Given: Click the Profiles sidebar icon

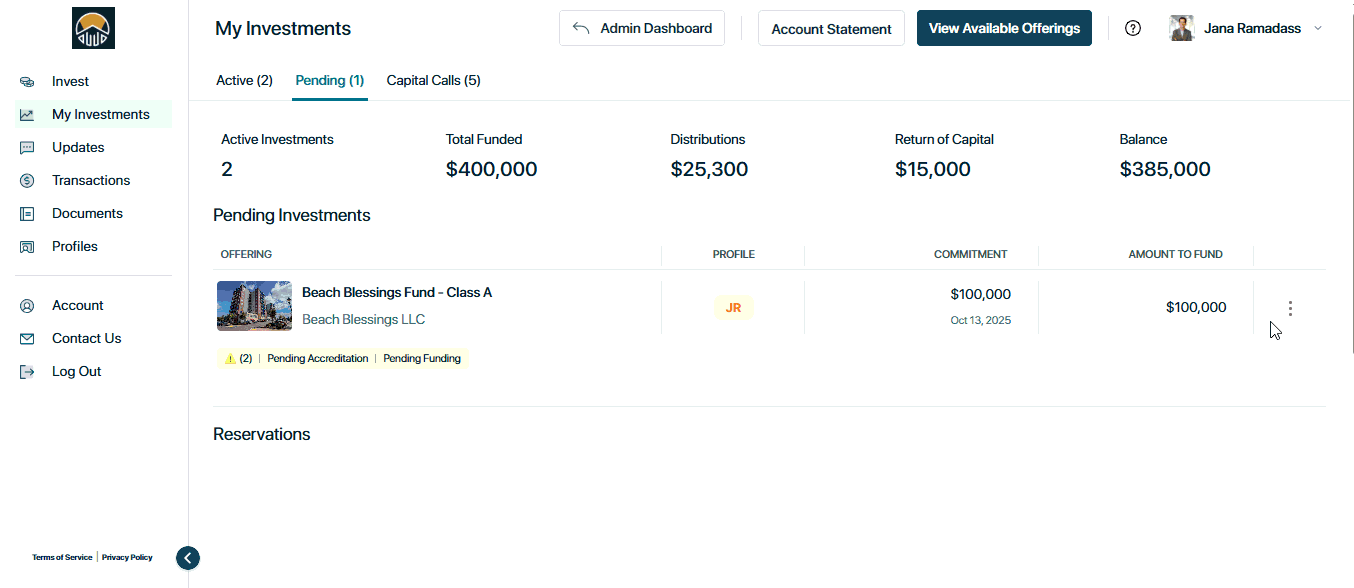Looking at the screenshot, I should point(27,247).
